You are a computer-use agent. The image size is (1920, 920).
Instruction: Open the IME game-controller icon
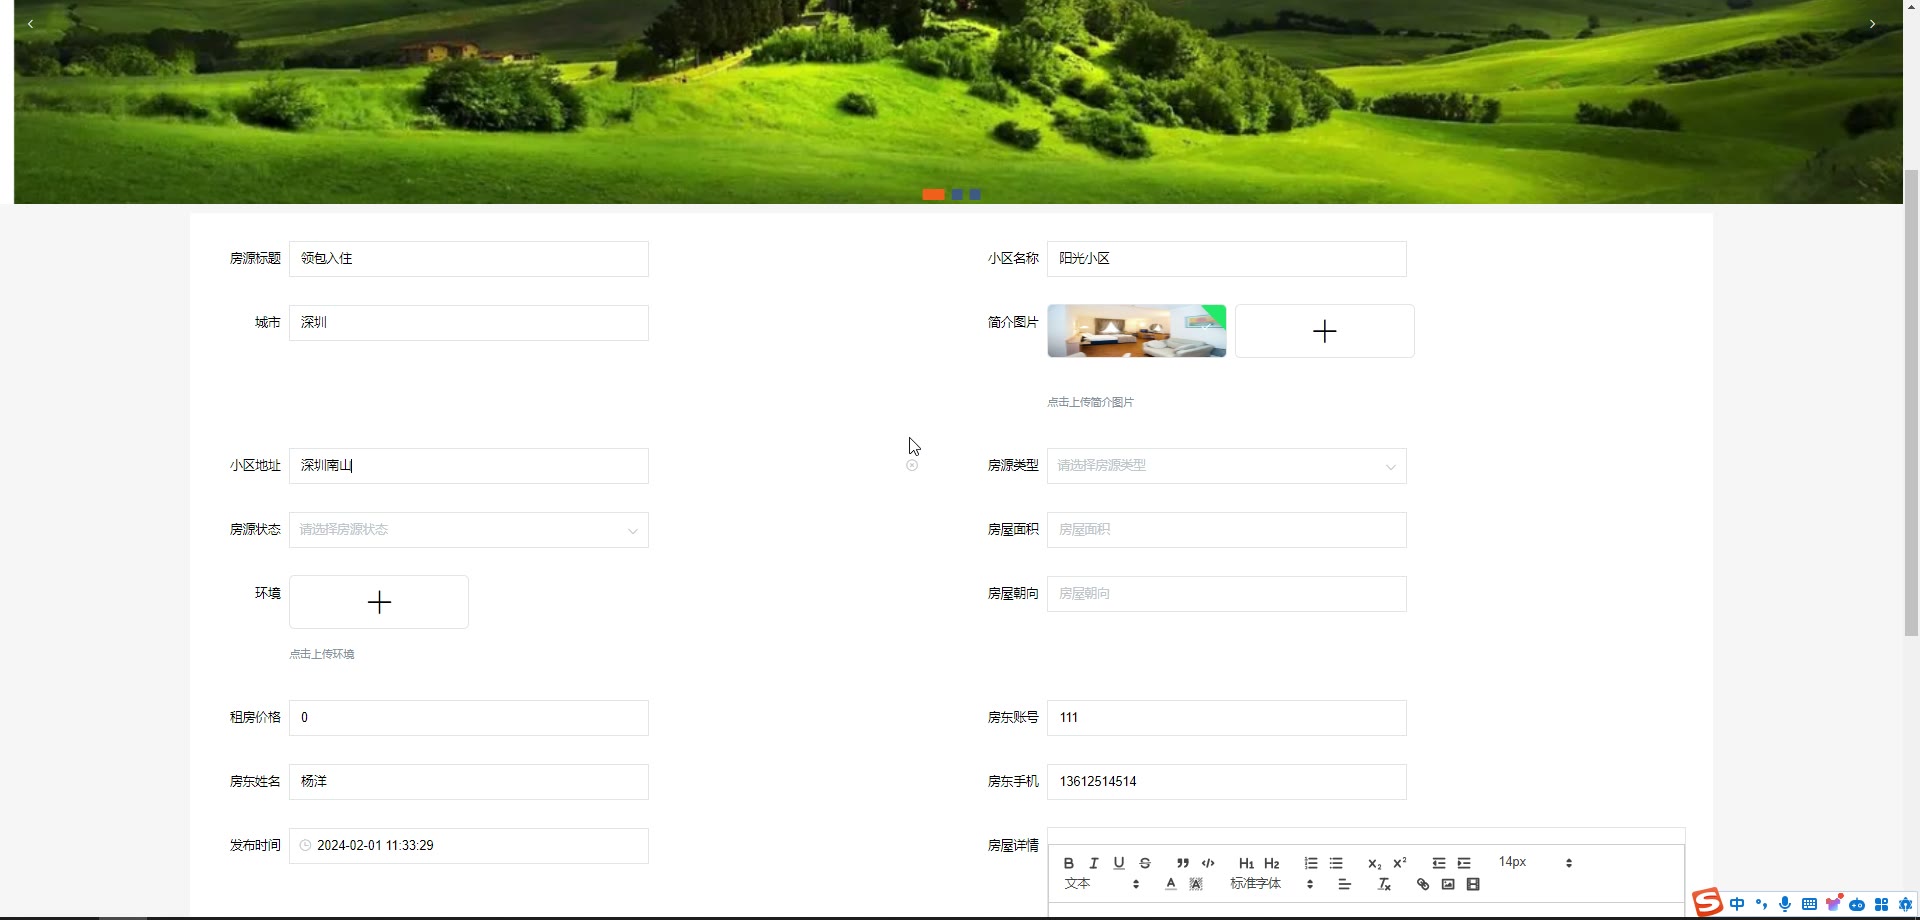pyautogui.click(x=1857, y=904)
